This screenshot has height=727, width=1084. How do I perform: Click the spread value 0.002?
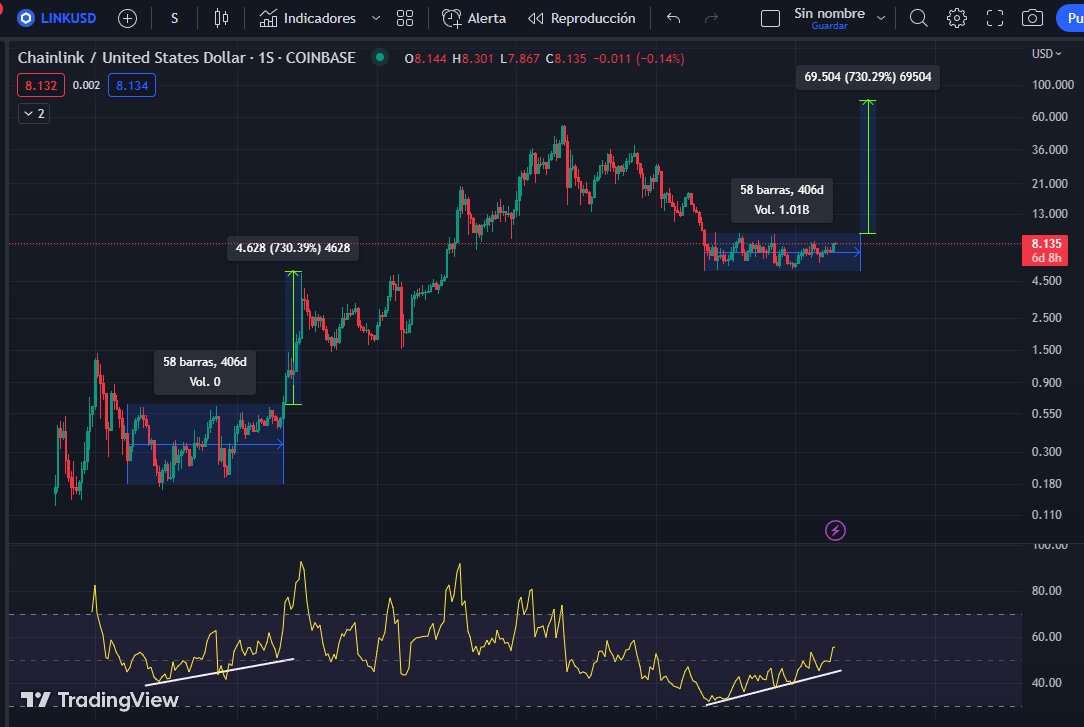coord(86,86)
